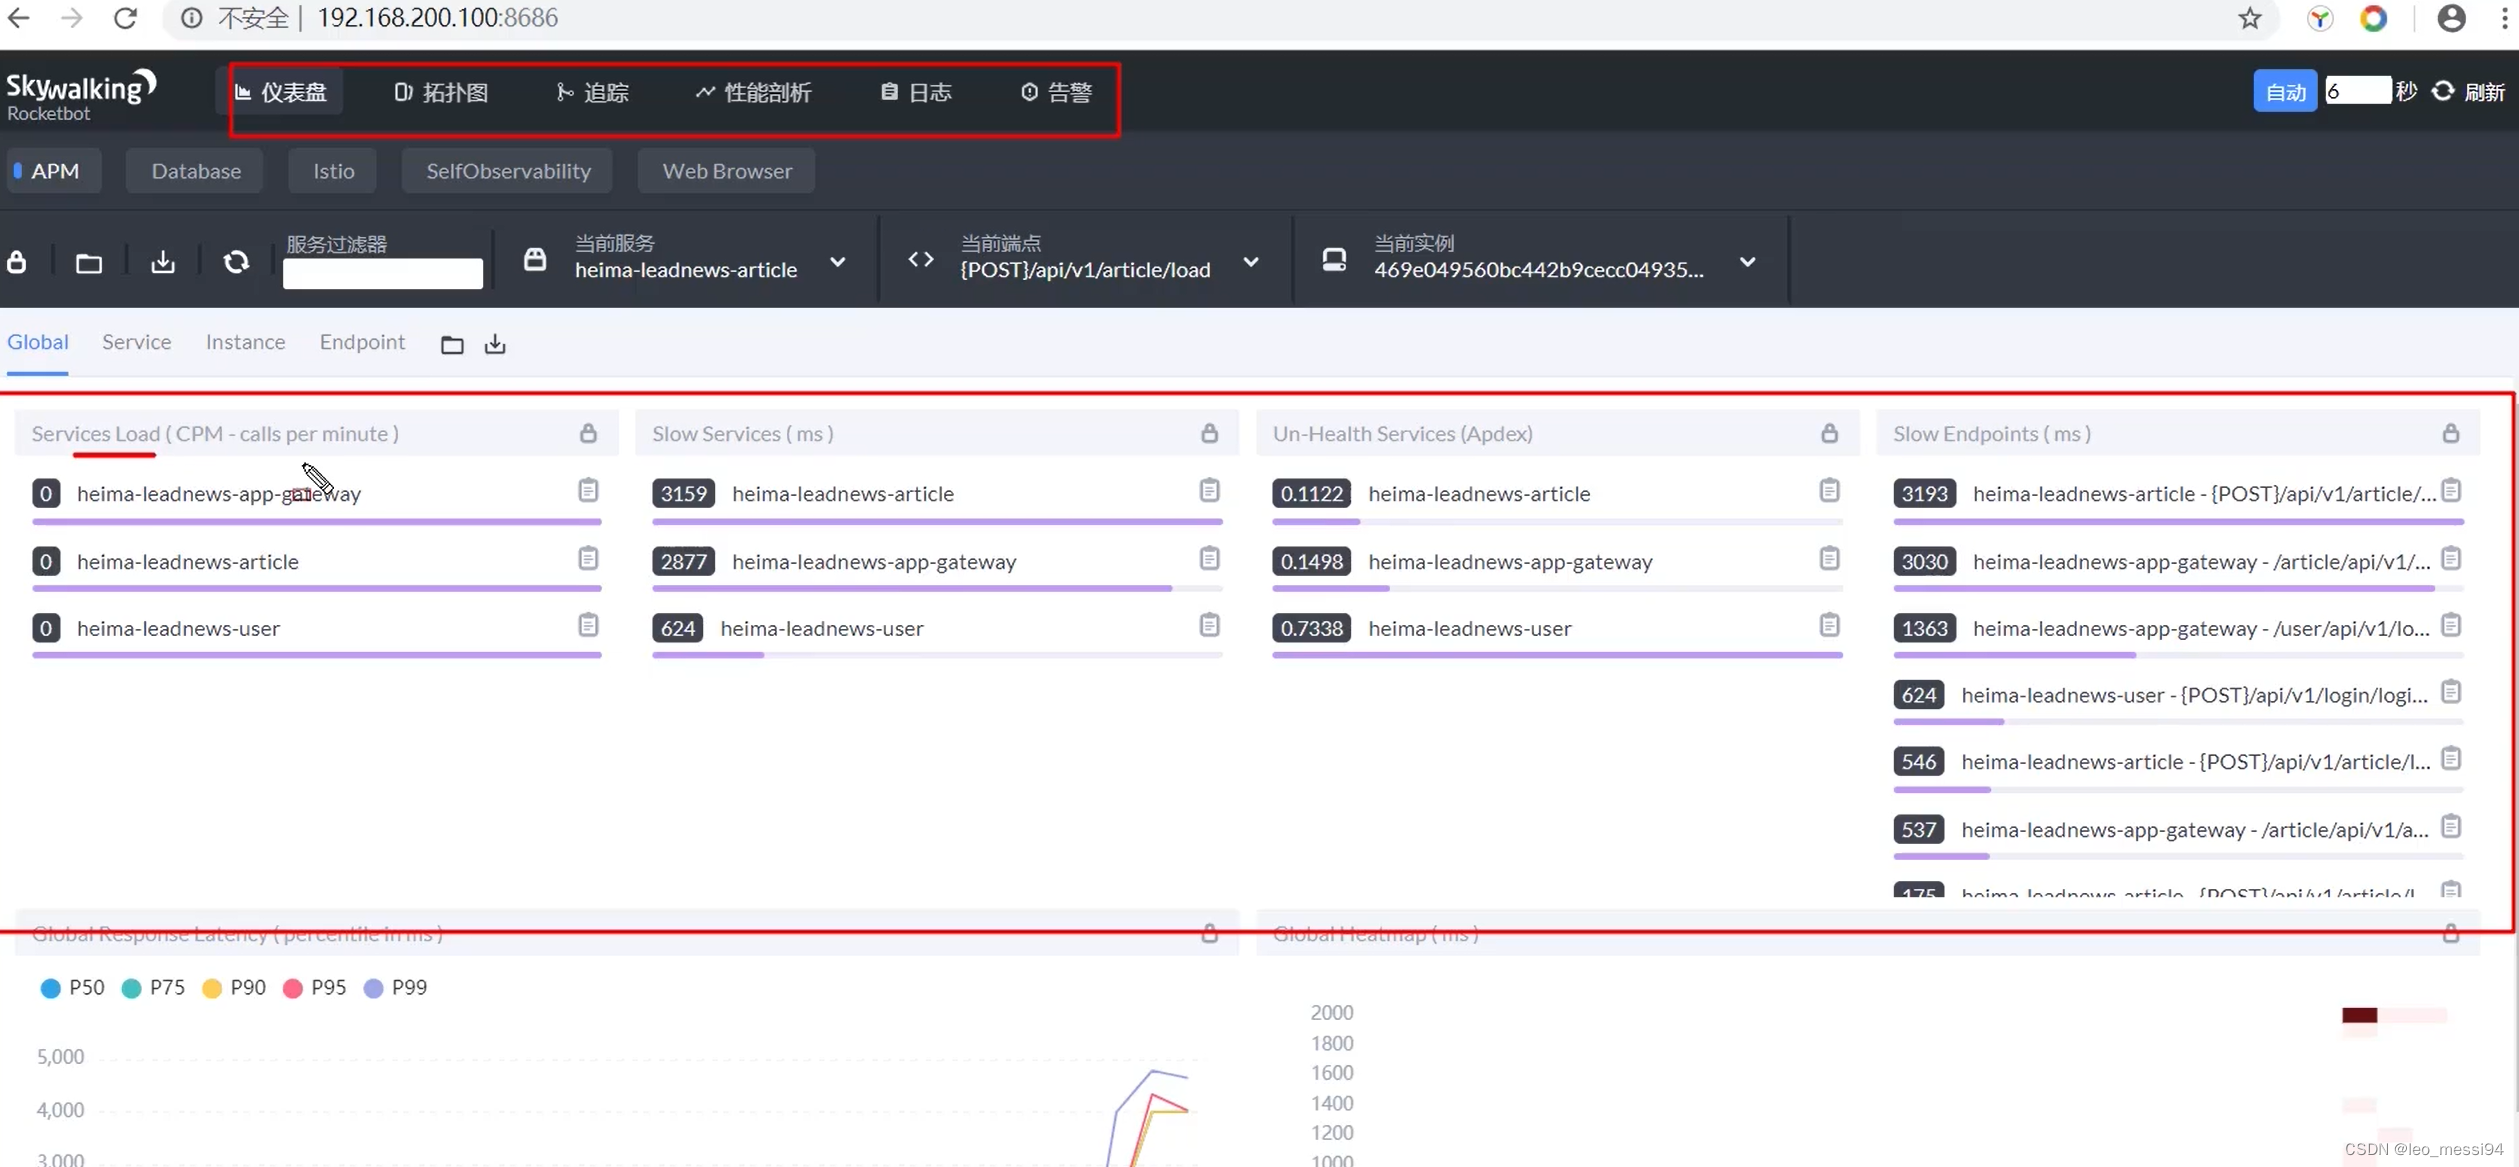Copy heima-leadnews-app-gateway name in Slow Services
This screenshot has width=2519, height=1167.
(1209, 558)
